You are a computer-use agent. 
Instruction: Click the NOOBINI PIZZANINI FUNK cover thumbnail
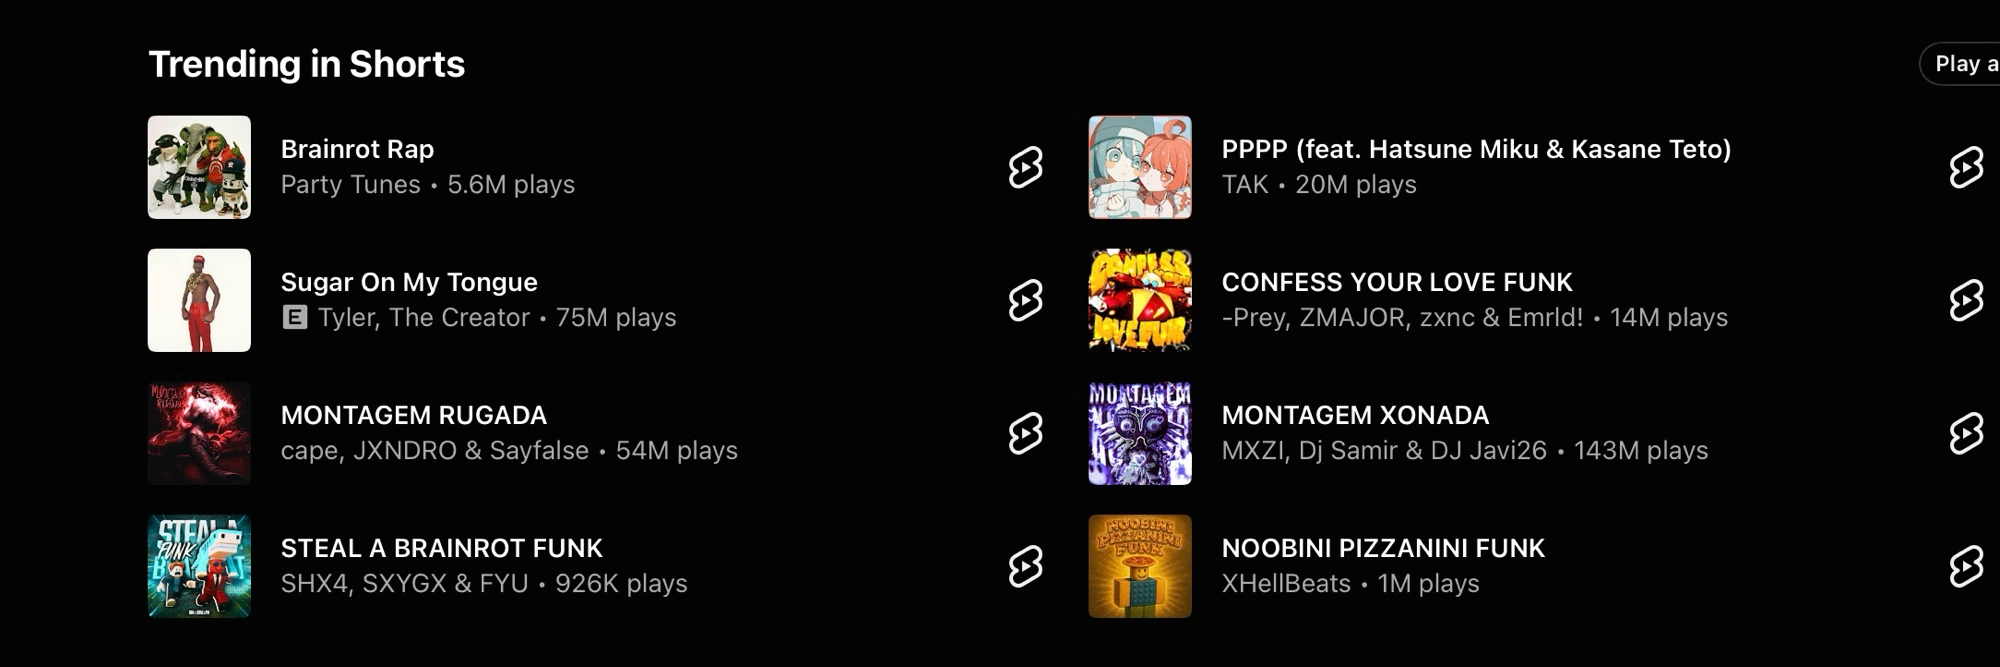pyautogui.click(x=1140, y=566)
